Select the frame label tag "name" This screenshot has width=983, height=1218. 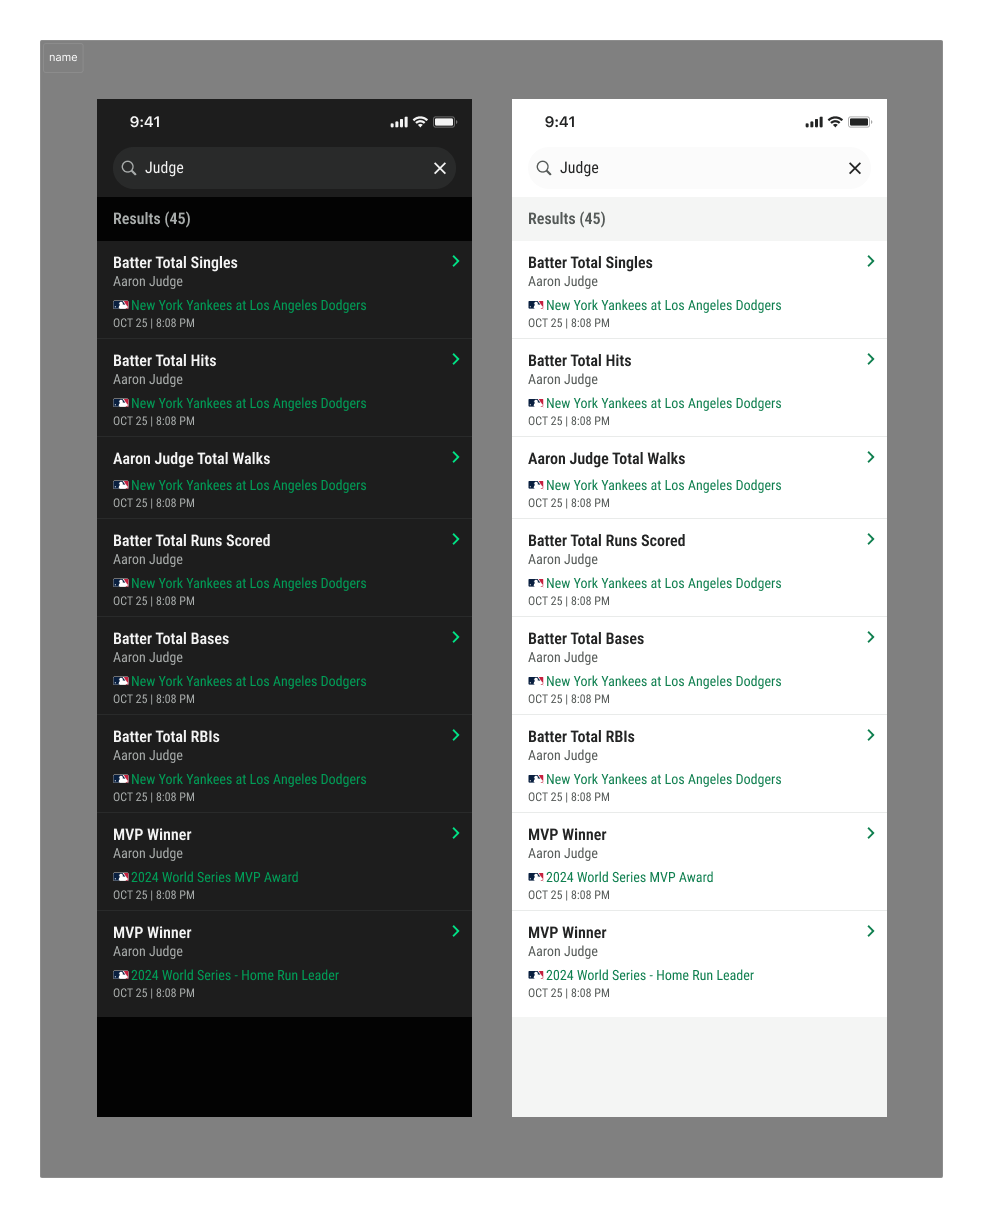[x=63, y=58]
